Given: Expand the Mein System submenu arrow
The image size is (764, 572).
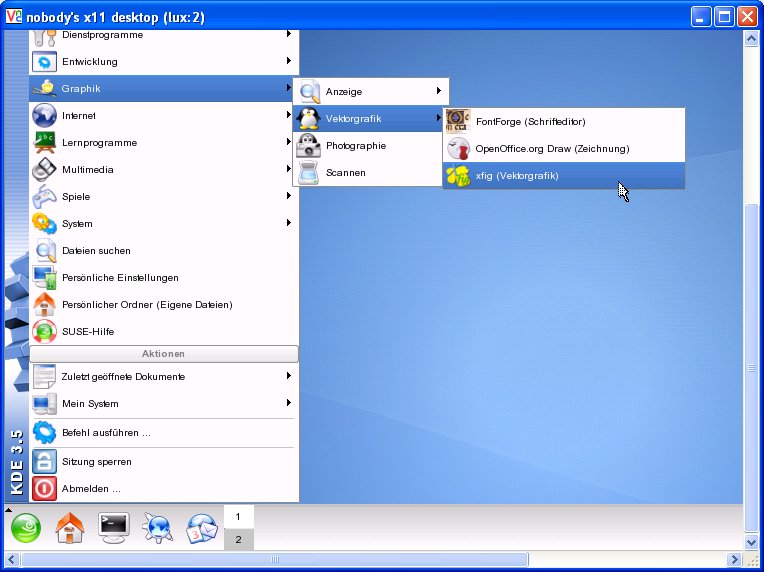Looking at the screenshot, I should coord(289,402).
